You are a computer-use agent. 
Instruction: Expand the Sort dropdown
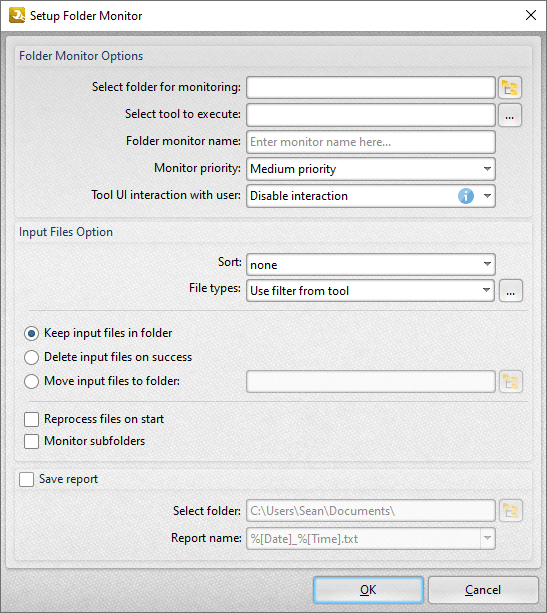point(371,265)
